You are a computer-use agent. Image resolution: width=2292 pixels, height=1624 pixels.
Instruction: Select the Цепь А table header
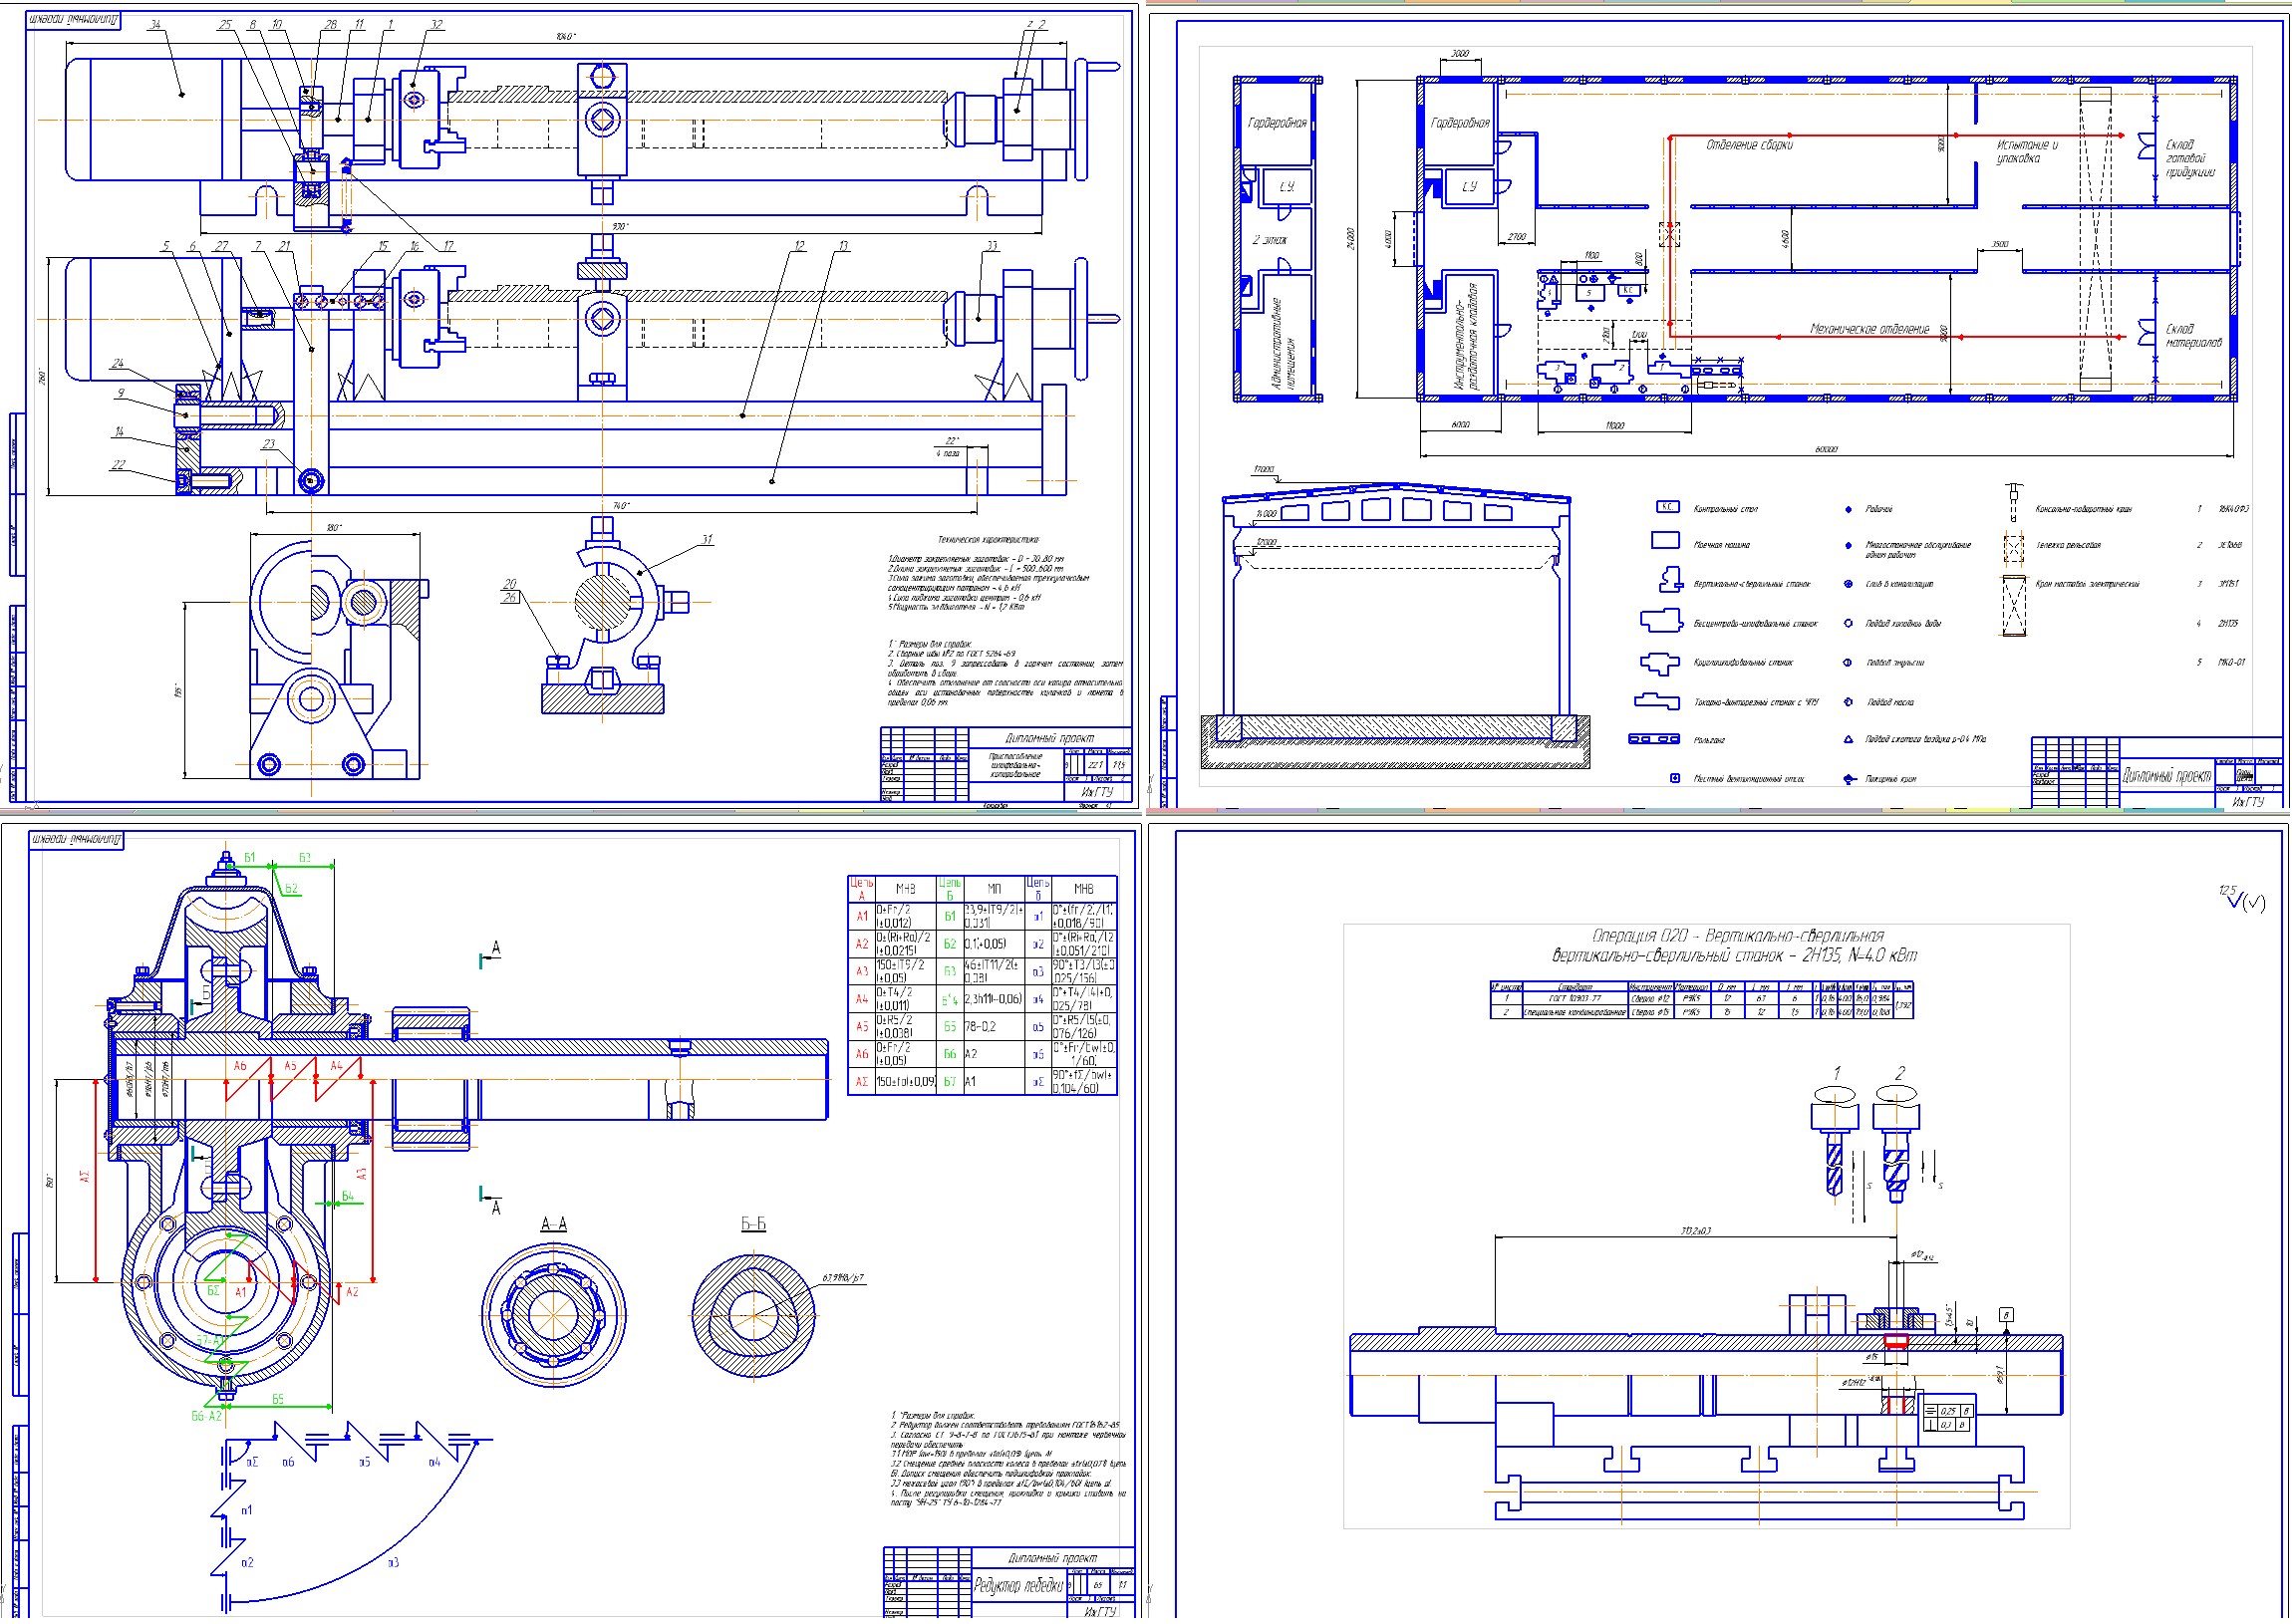861,888
